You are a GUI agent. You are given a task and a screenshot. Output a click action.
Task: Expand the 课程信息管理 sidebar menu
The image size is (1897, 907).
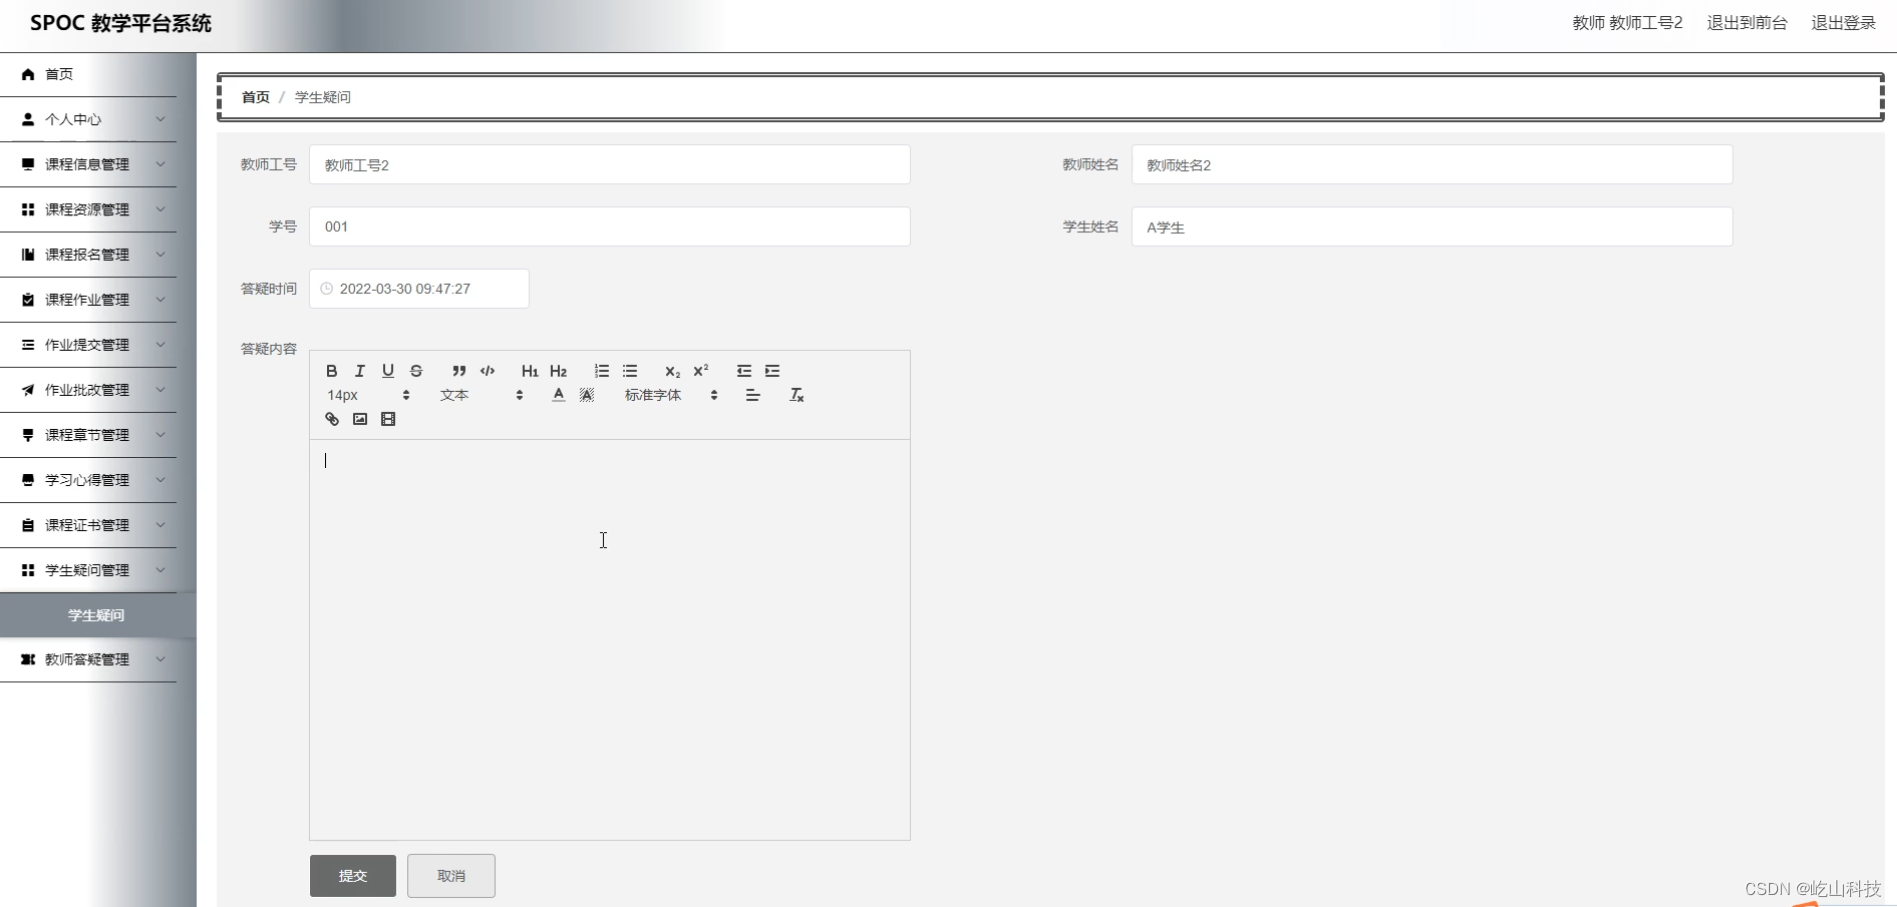coord(90,164)
